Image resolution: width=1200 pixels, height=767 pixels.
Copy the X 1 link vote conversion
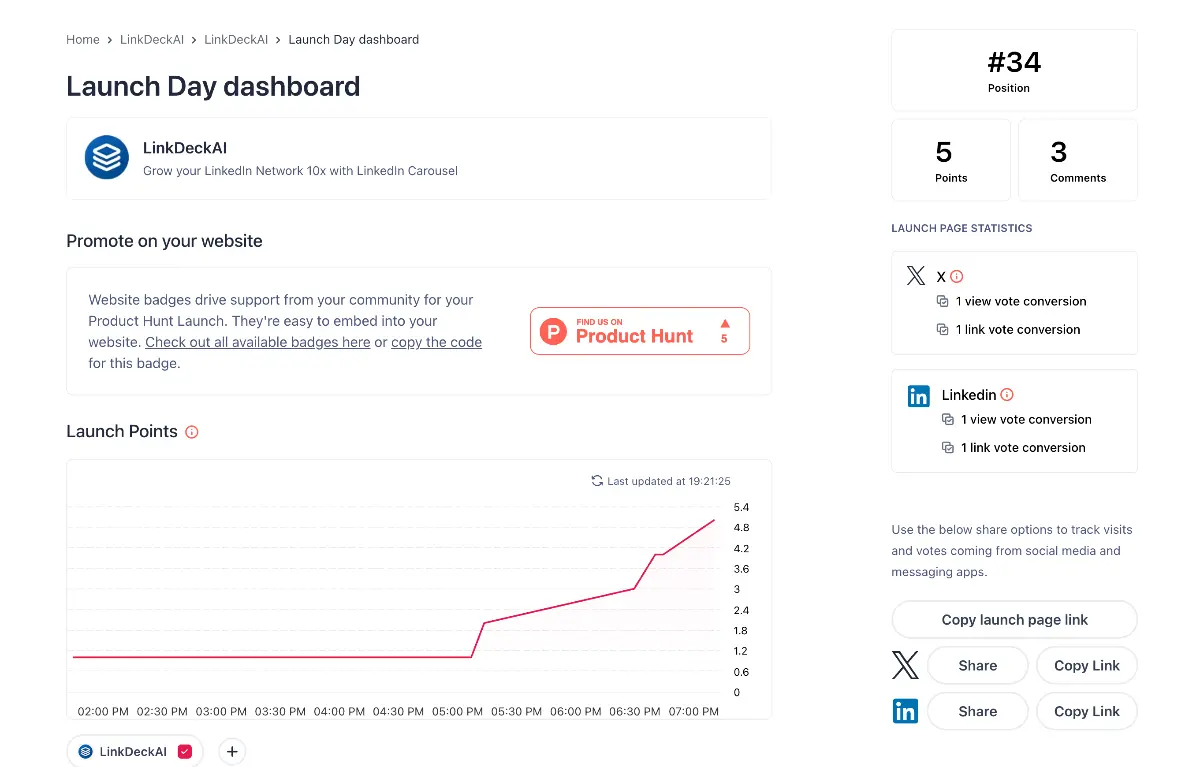click(x=942, y=329)
